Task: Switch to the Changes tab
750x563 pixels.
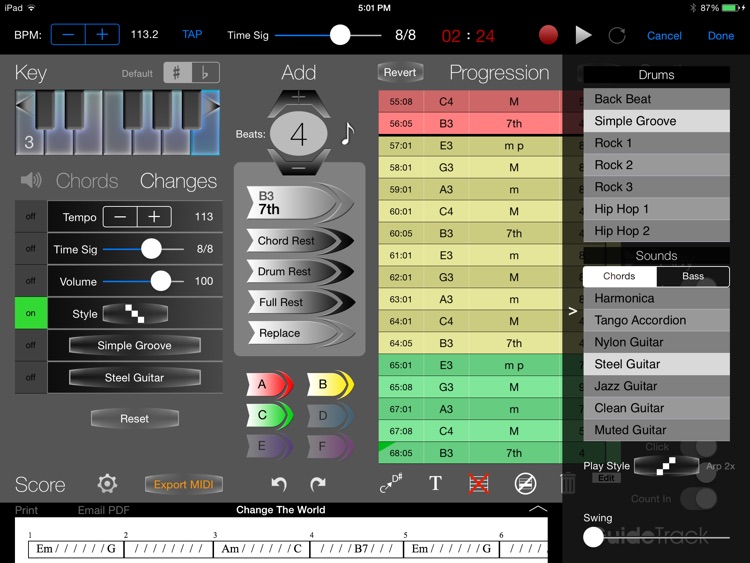Action: [178, 181]
